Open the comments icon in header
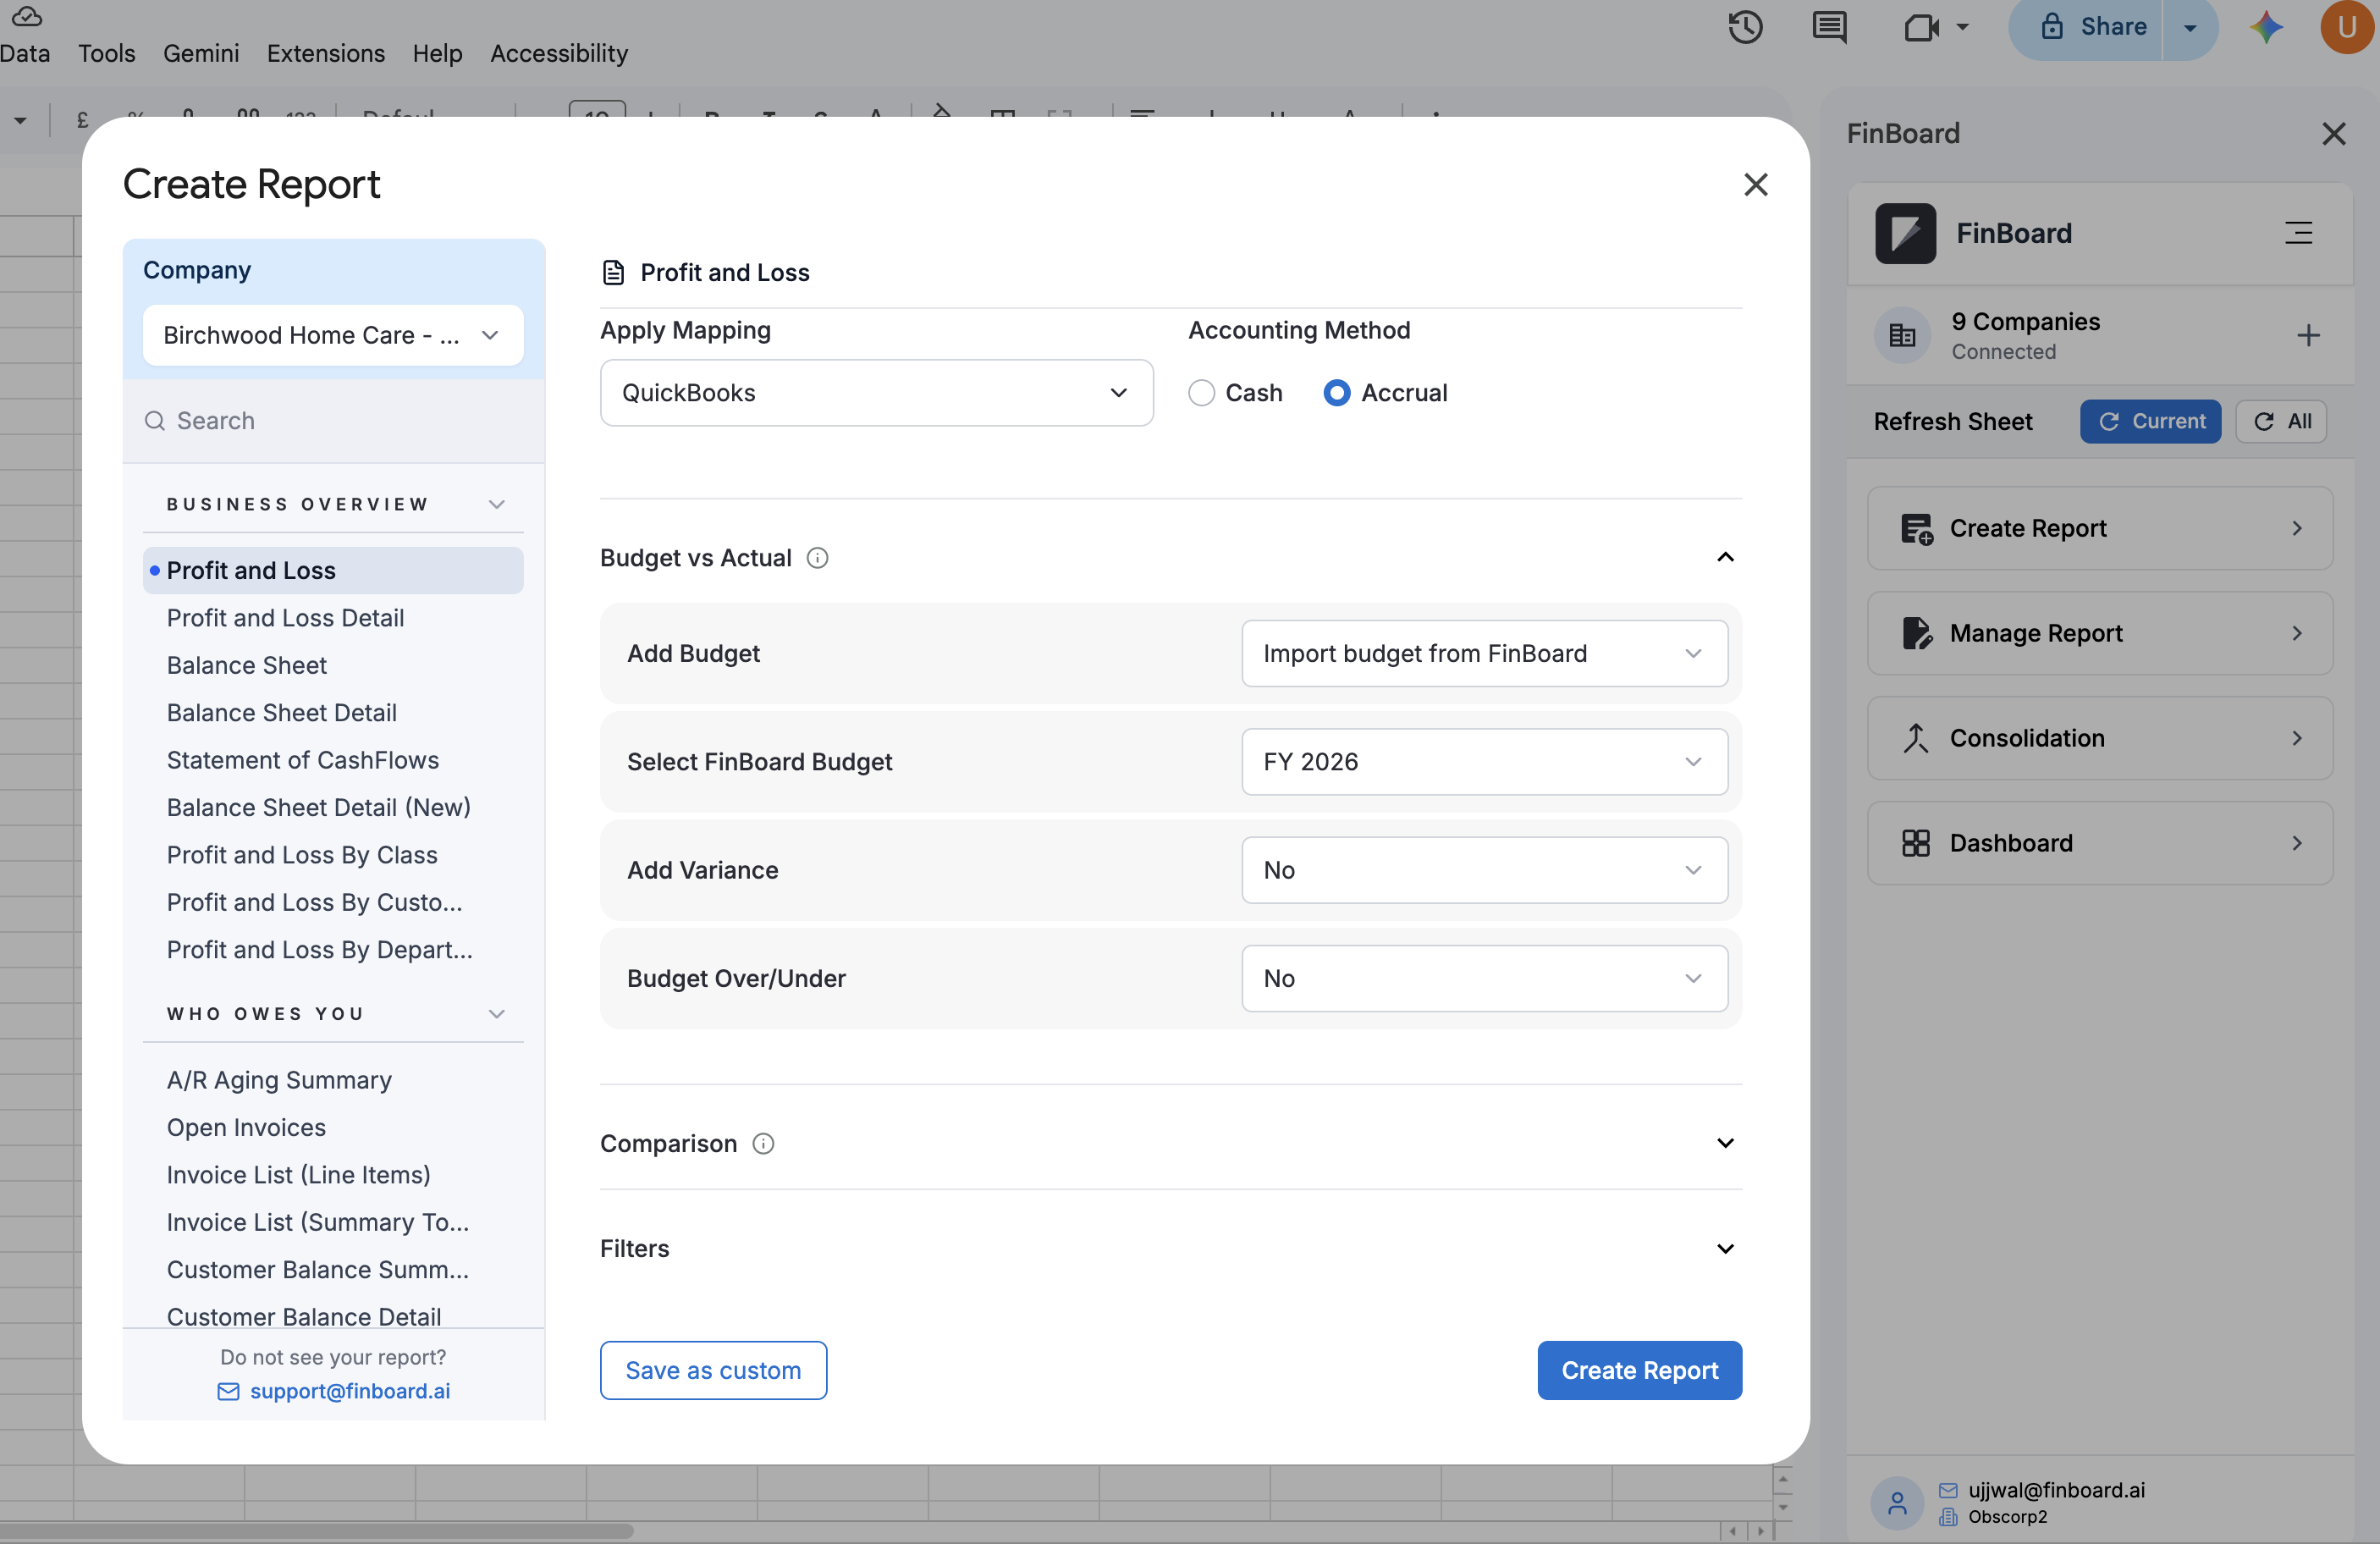Image resolution: width=2380 pixels, height=1544 pixels. [1829, 27]
